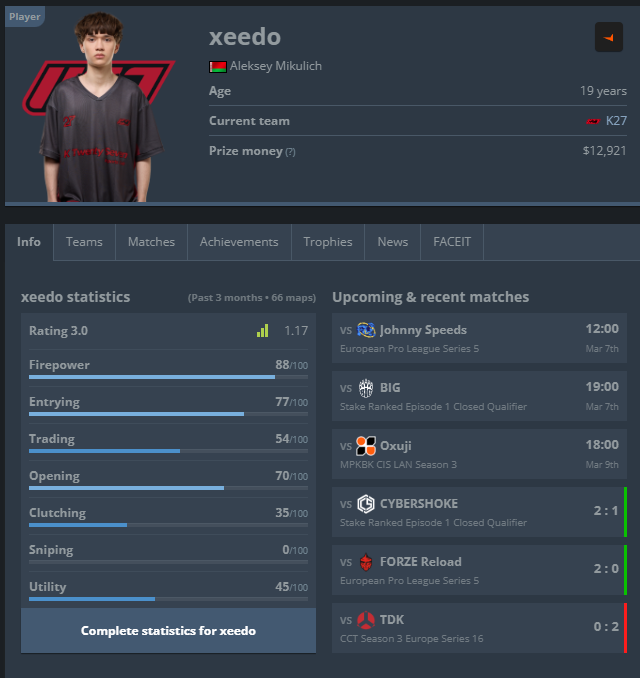Click the prize money help question mark

click(x=291, y=152)
